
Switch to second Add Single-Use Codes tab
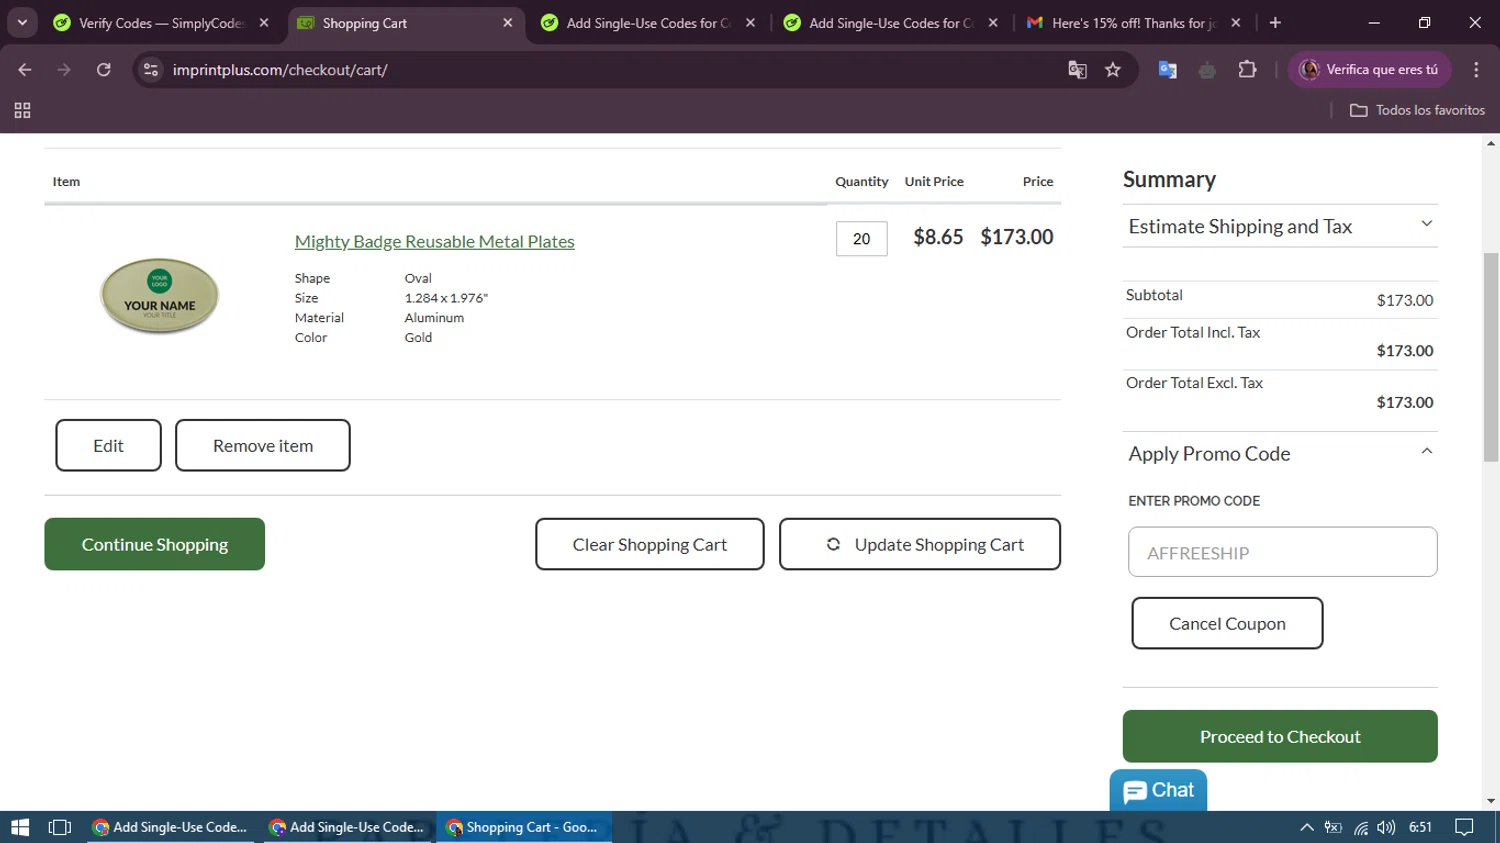pos(891,22)
